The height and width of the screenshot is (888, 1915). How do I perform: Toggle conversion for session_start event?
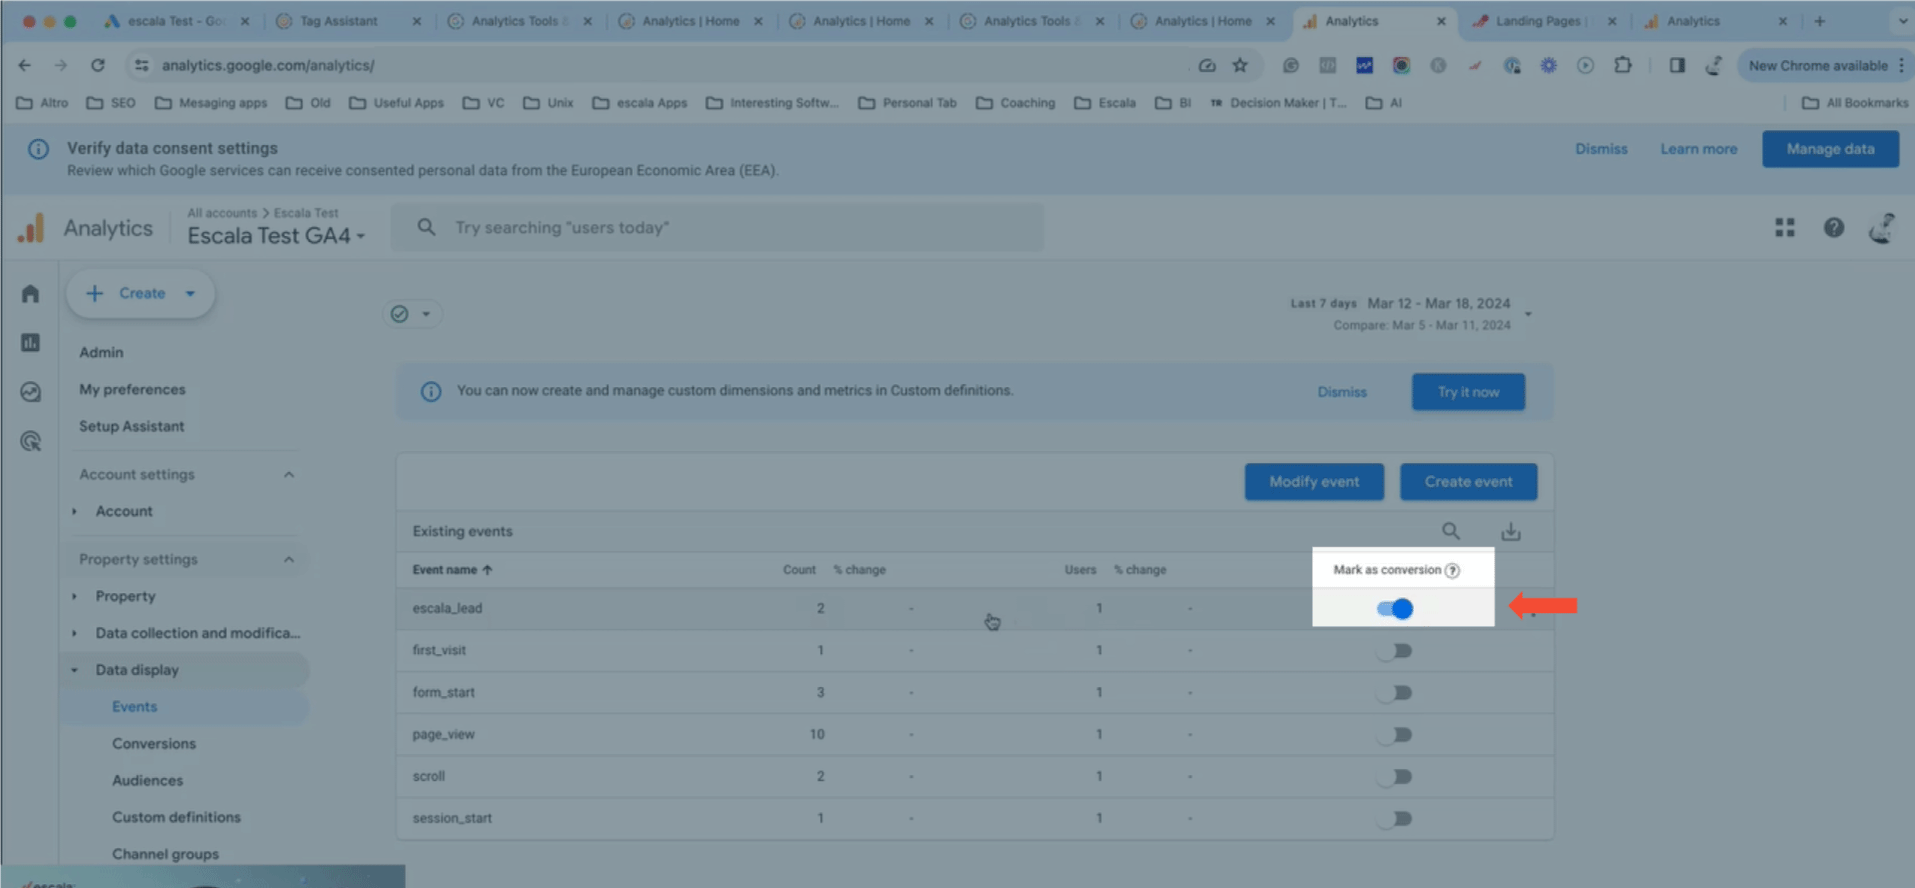coord(1395,819)
